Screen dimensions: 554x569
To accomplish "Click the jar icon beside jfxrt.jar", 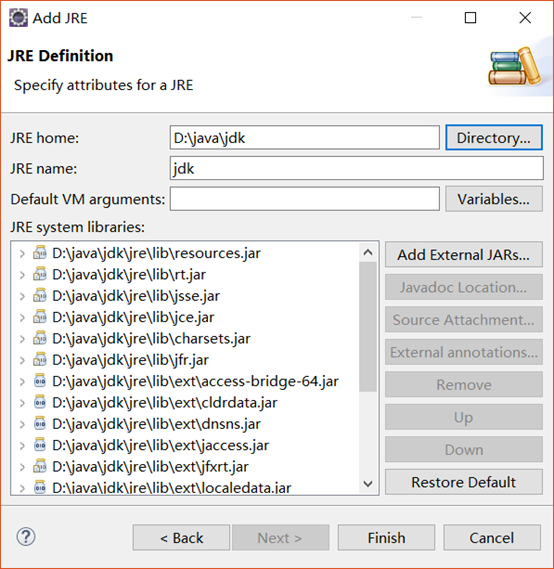I will pos(40,466).
